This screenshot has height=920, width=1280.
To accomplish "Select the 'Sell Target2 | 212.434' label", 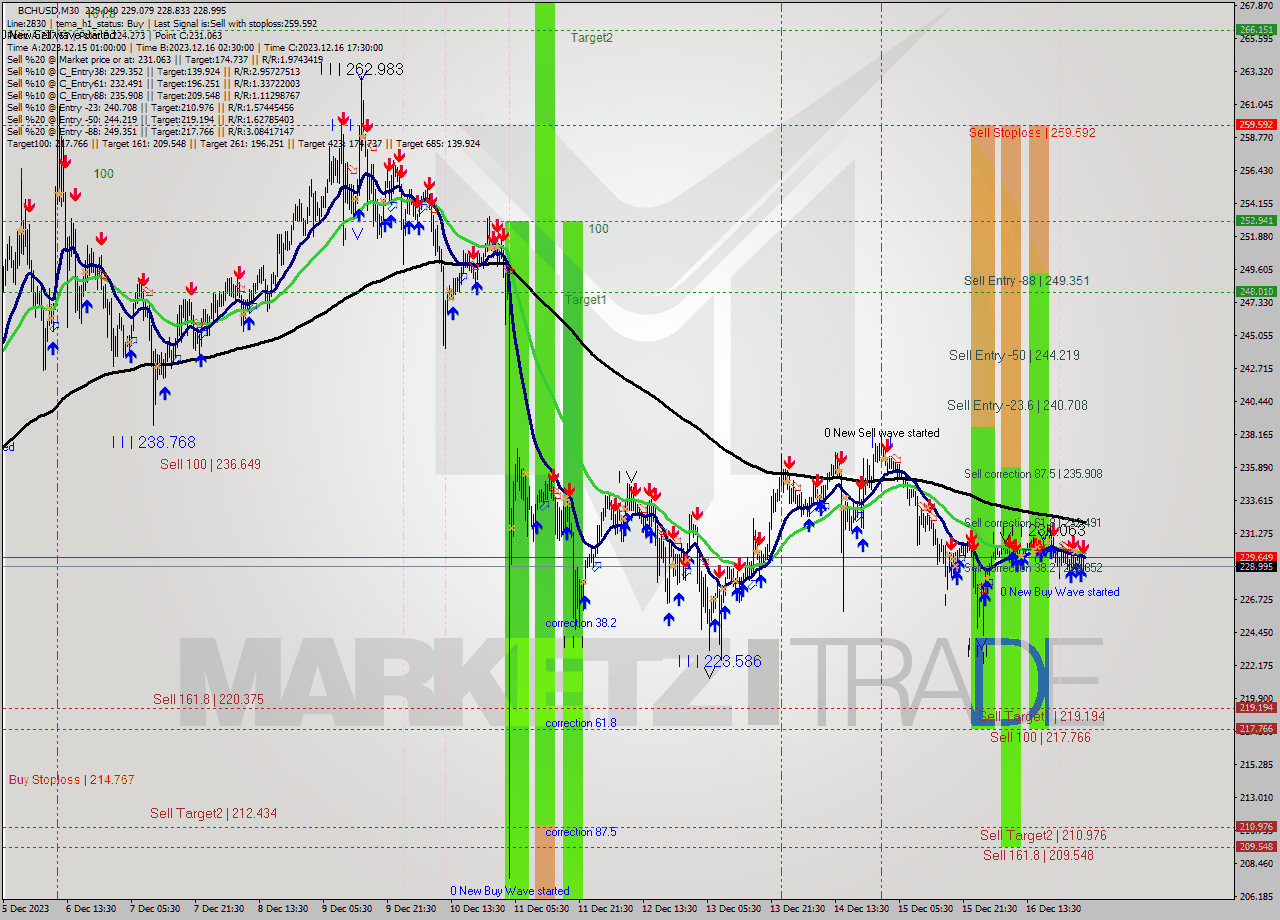I will 213,813.
